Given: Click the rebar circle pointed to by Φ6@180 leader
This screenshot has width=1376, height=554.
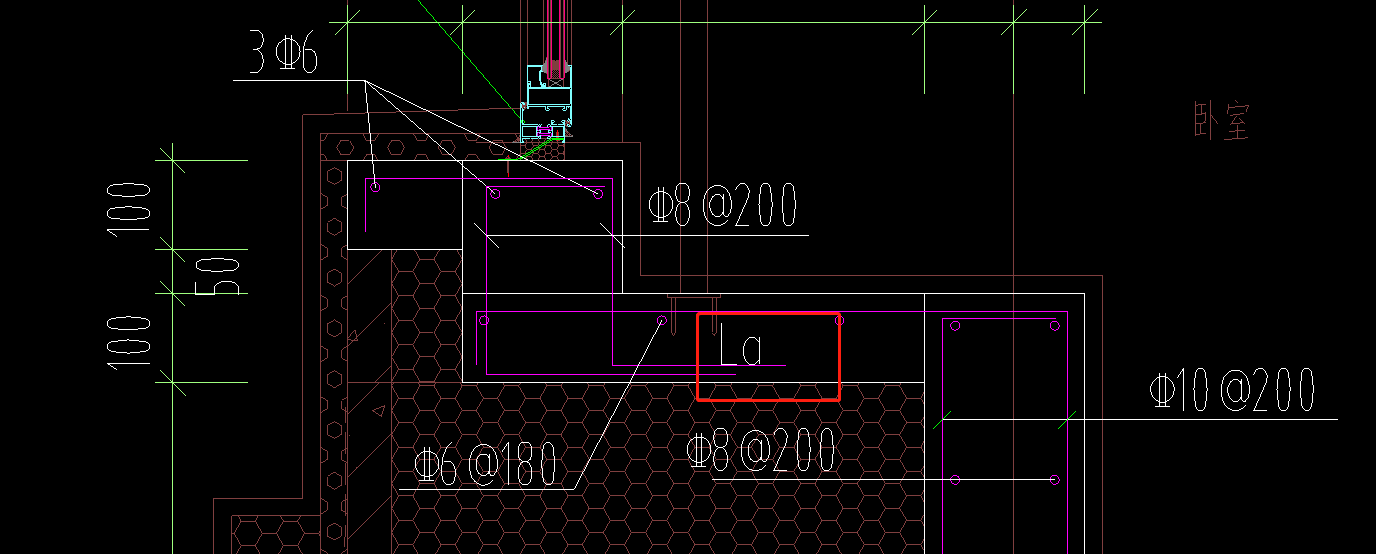Looking at the screenshot, I should click(x=662, y=320).
